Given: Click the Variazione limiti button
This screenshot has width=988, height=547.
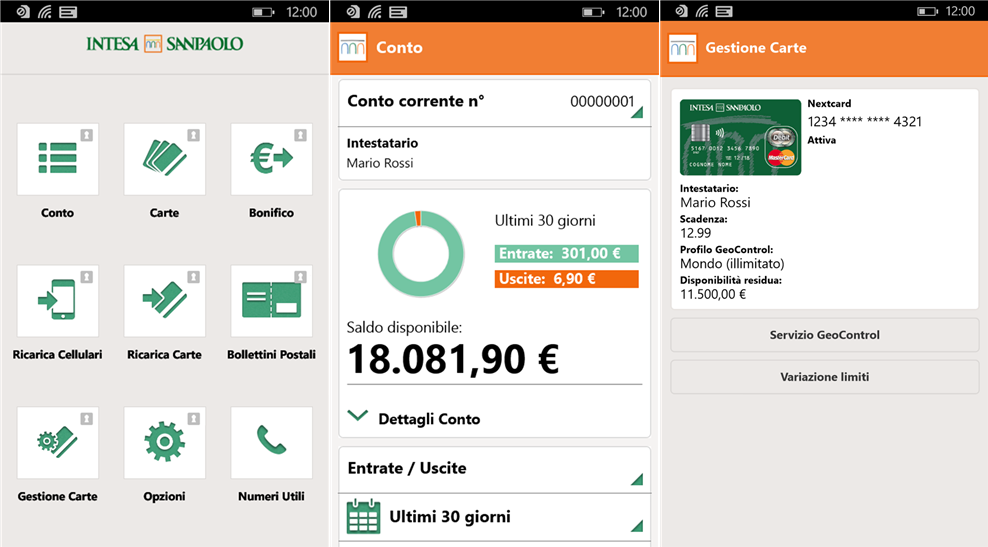Looking at the screenshot, I should 824,377.
